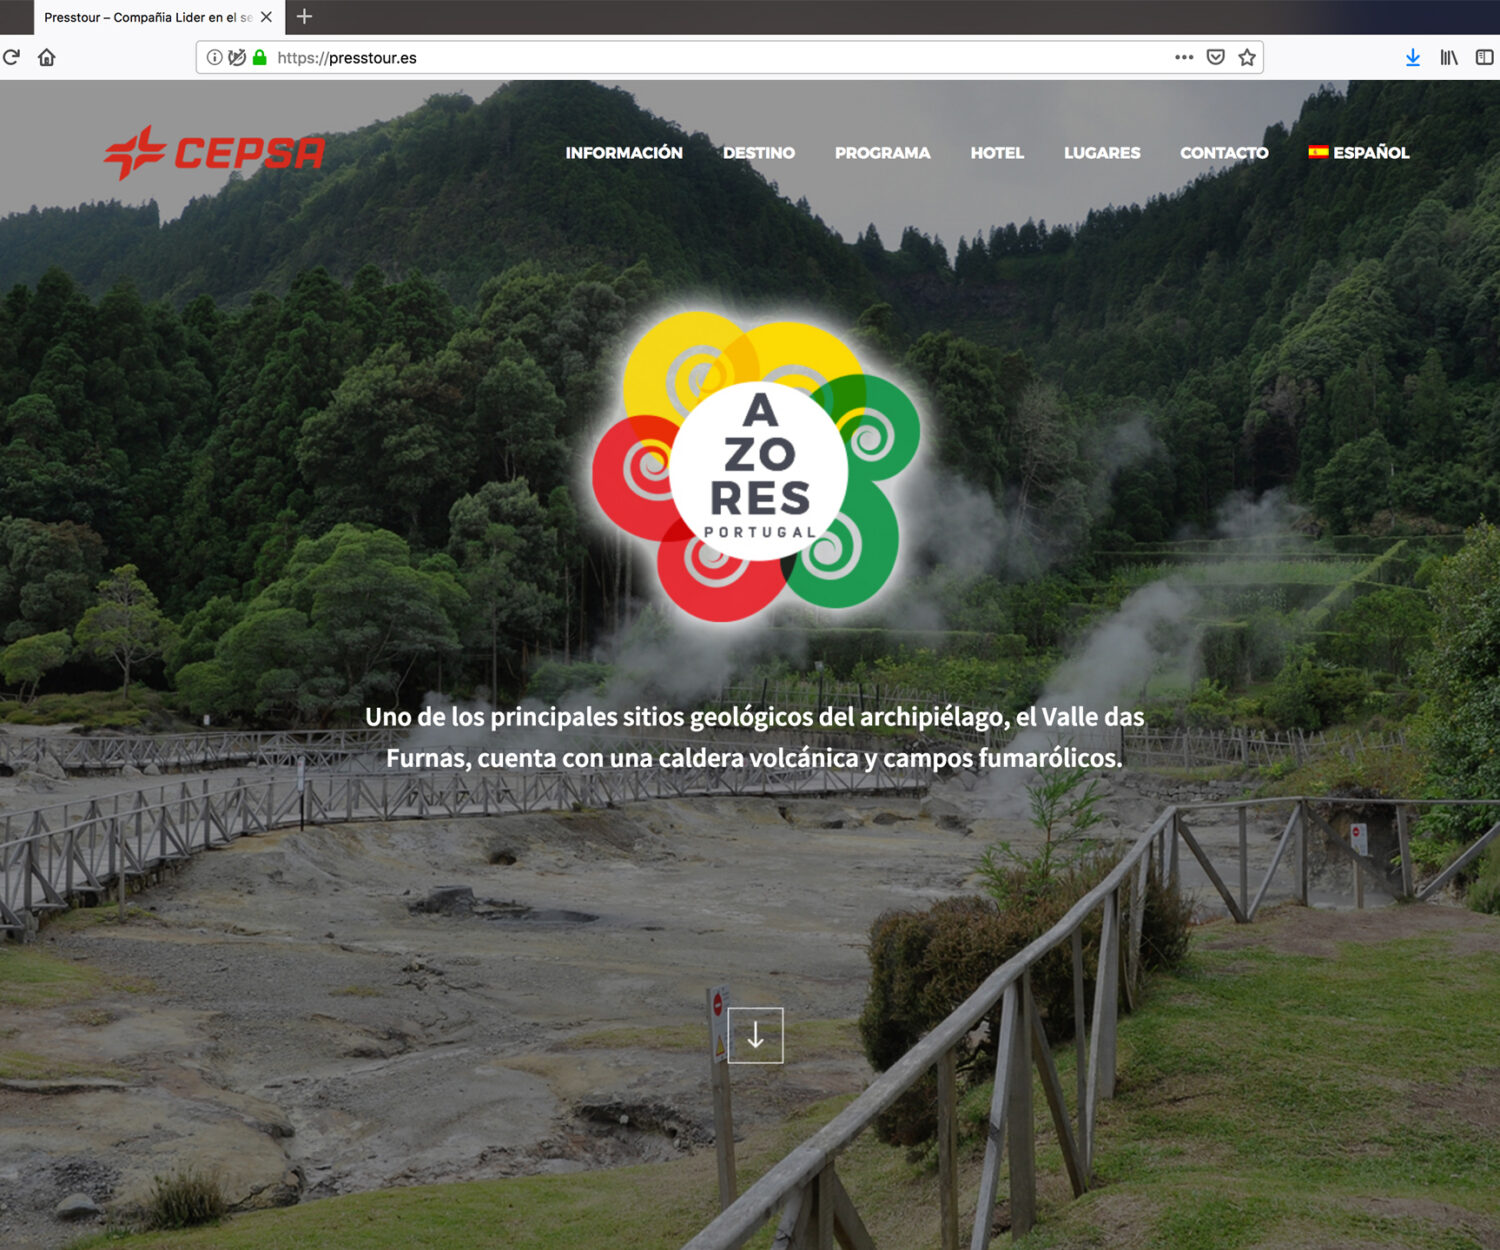Bookmark this page with the star
Screen dimensions: 1500x1250
pos(1247,57)
